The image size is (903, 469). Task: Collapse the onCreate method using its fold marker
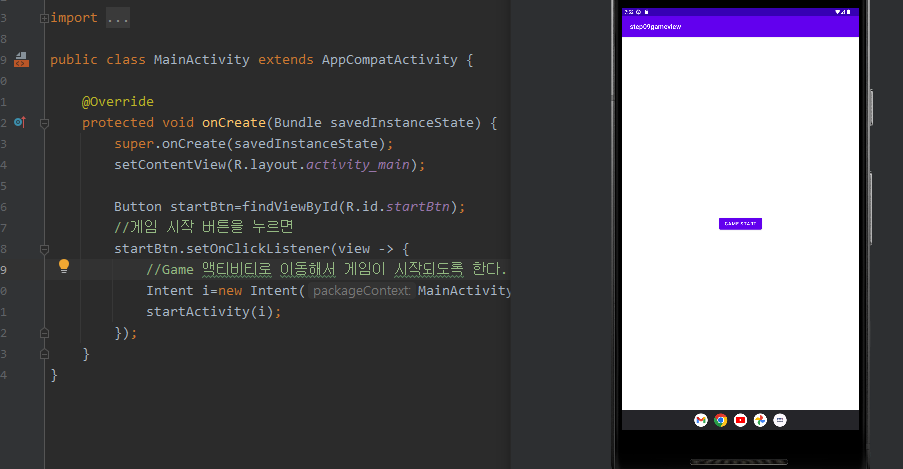point(44,123)
